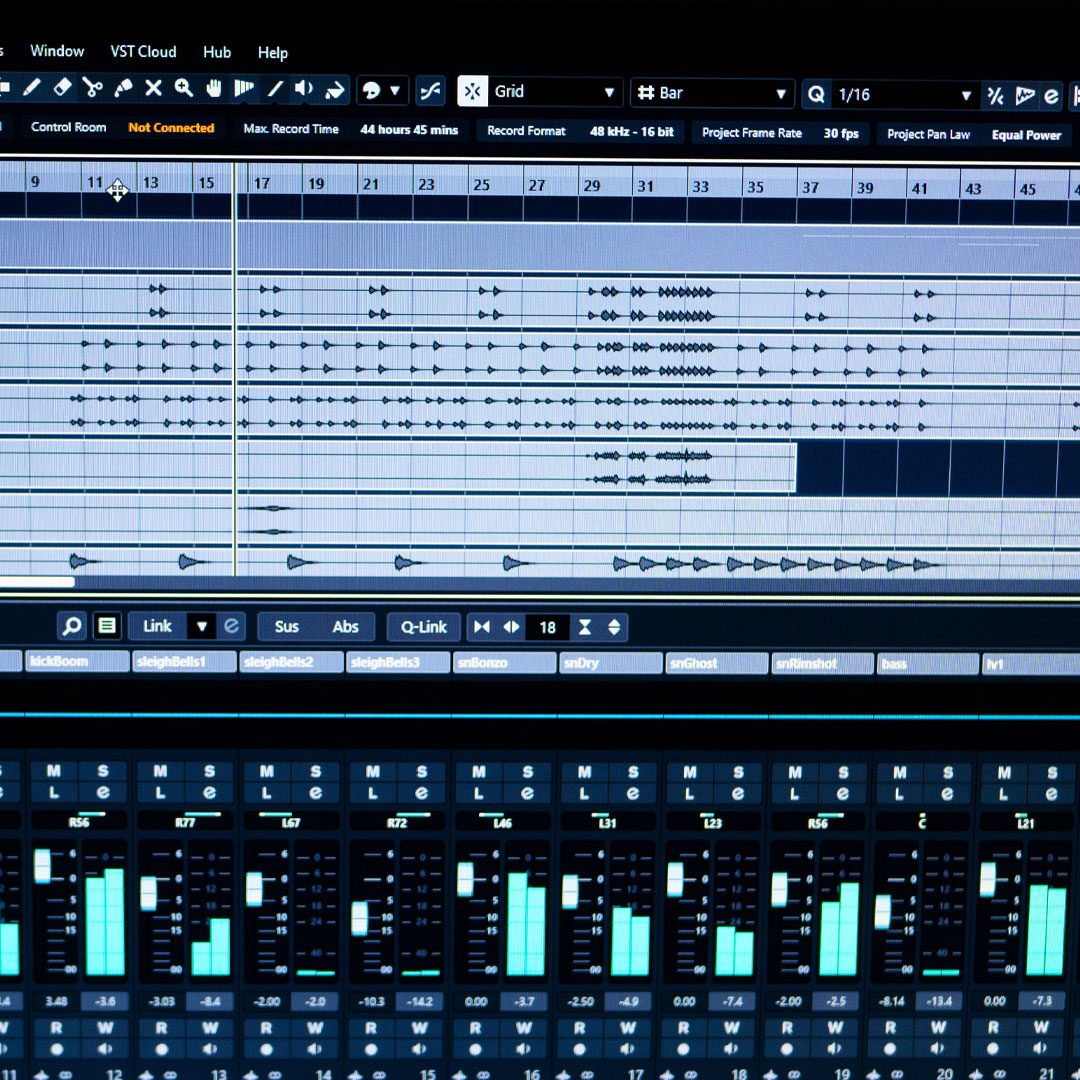Toggle Snap to Zero Crossing

(431, 91)
